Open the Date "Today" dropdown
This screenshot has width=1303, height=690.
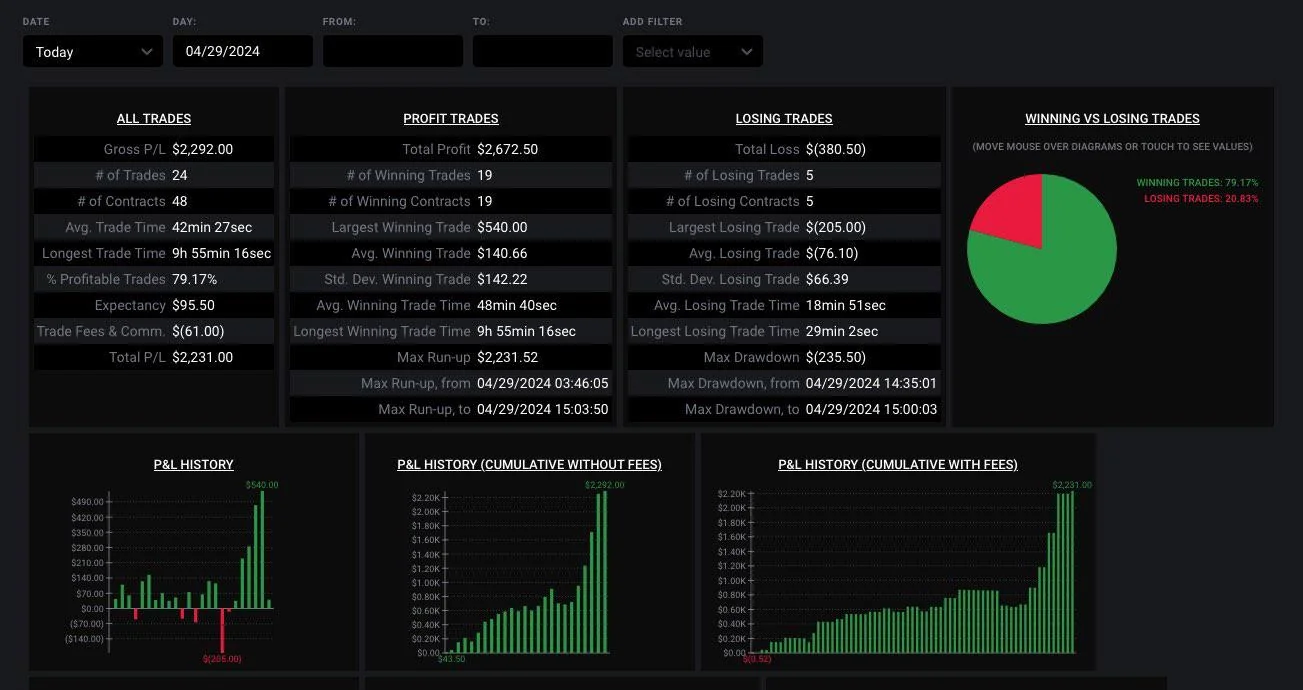[92, 51]
